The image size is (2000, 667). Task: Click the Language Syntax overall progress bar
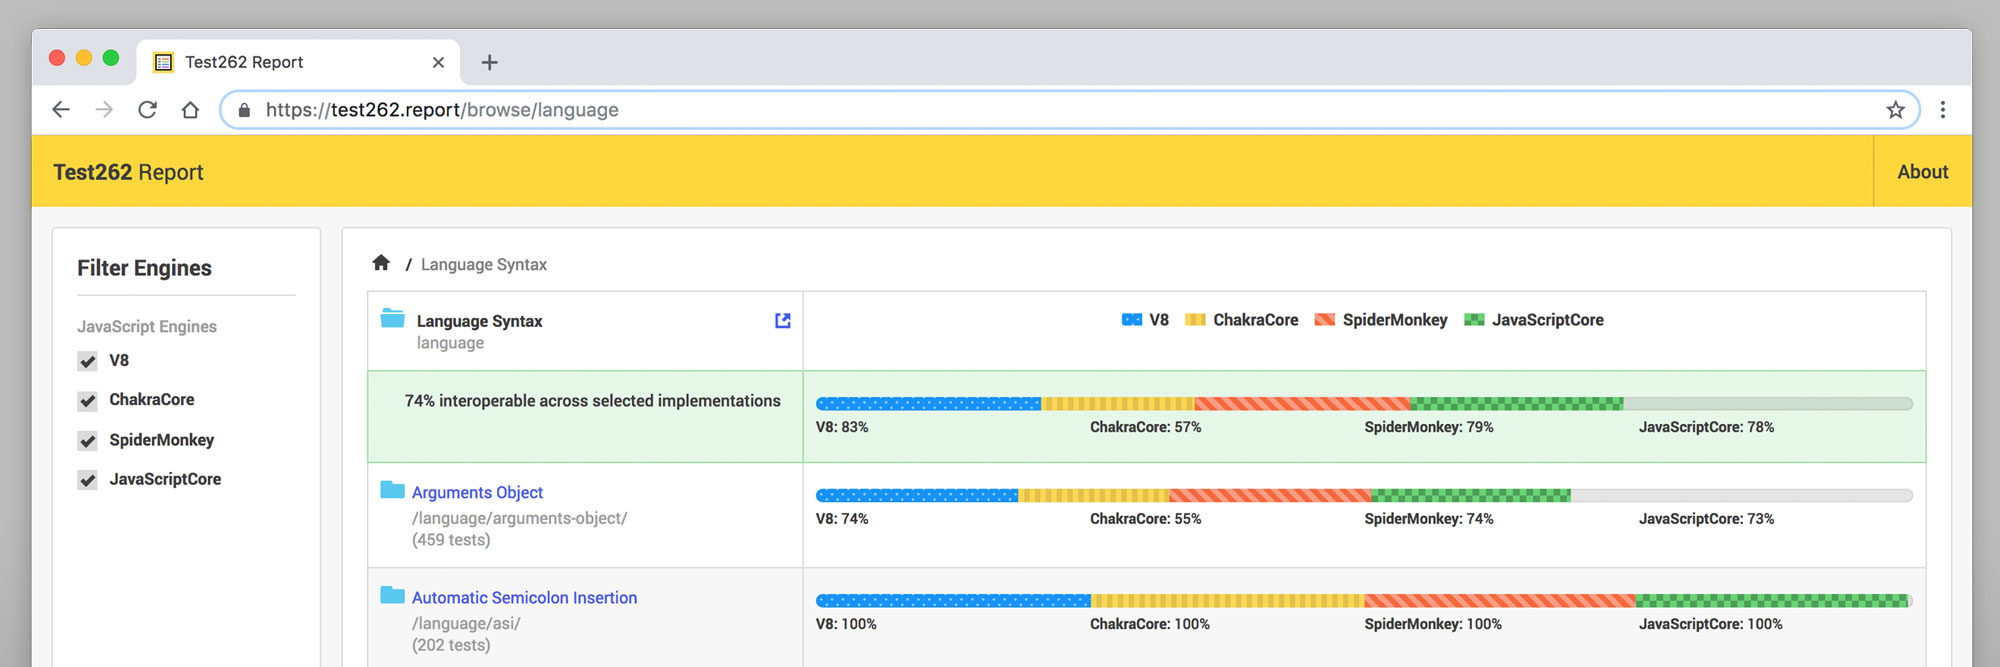tap(1364, 404)
